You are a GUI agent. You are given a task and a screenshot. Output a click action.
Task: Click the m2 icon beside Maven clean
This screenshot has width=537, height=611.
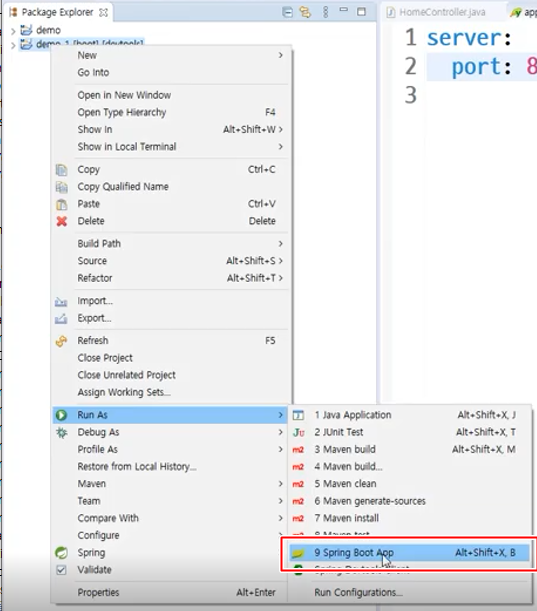click(298, 484)
